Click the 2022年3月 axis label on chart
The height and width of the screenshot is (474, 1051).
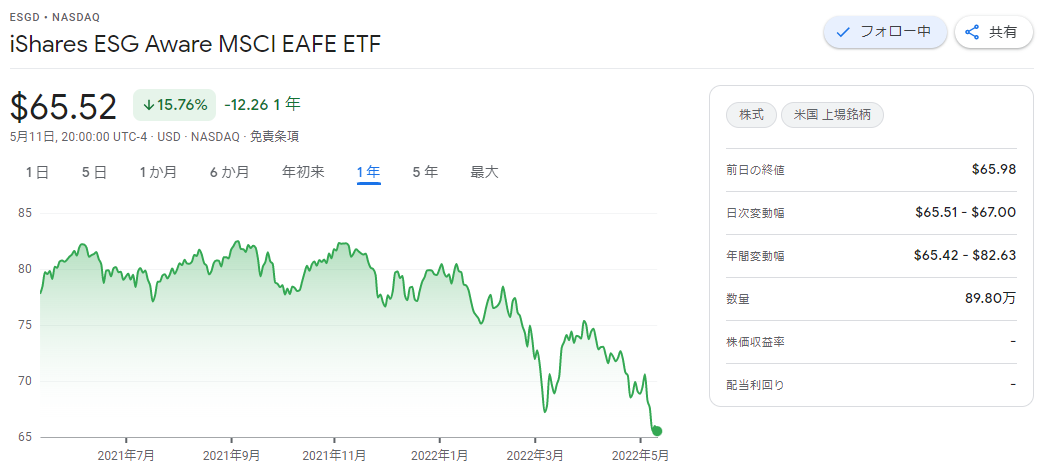click(535, 456)
